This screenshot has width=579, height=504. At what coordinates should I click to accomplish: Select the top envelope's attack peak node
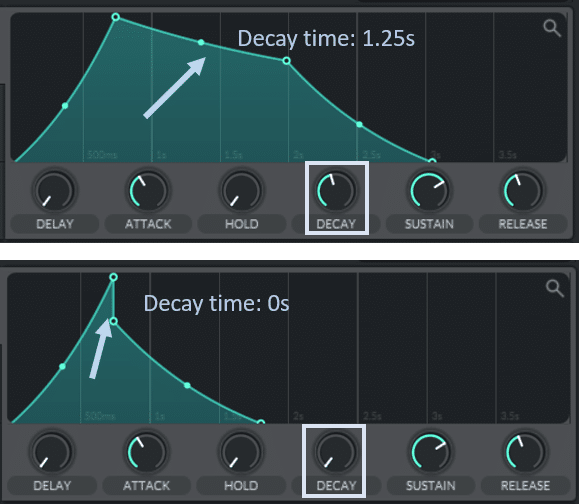[116, 17]
